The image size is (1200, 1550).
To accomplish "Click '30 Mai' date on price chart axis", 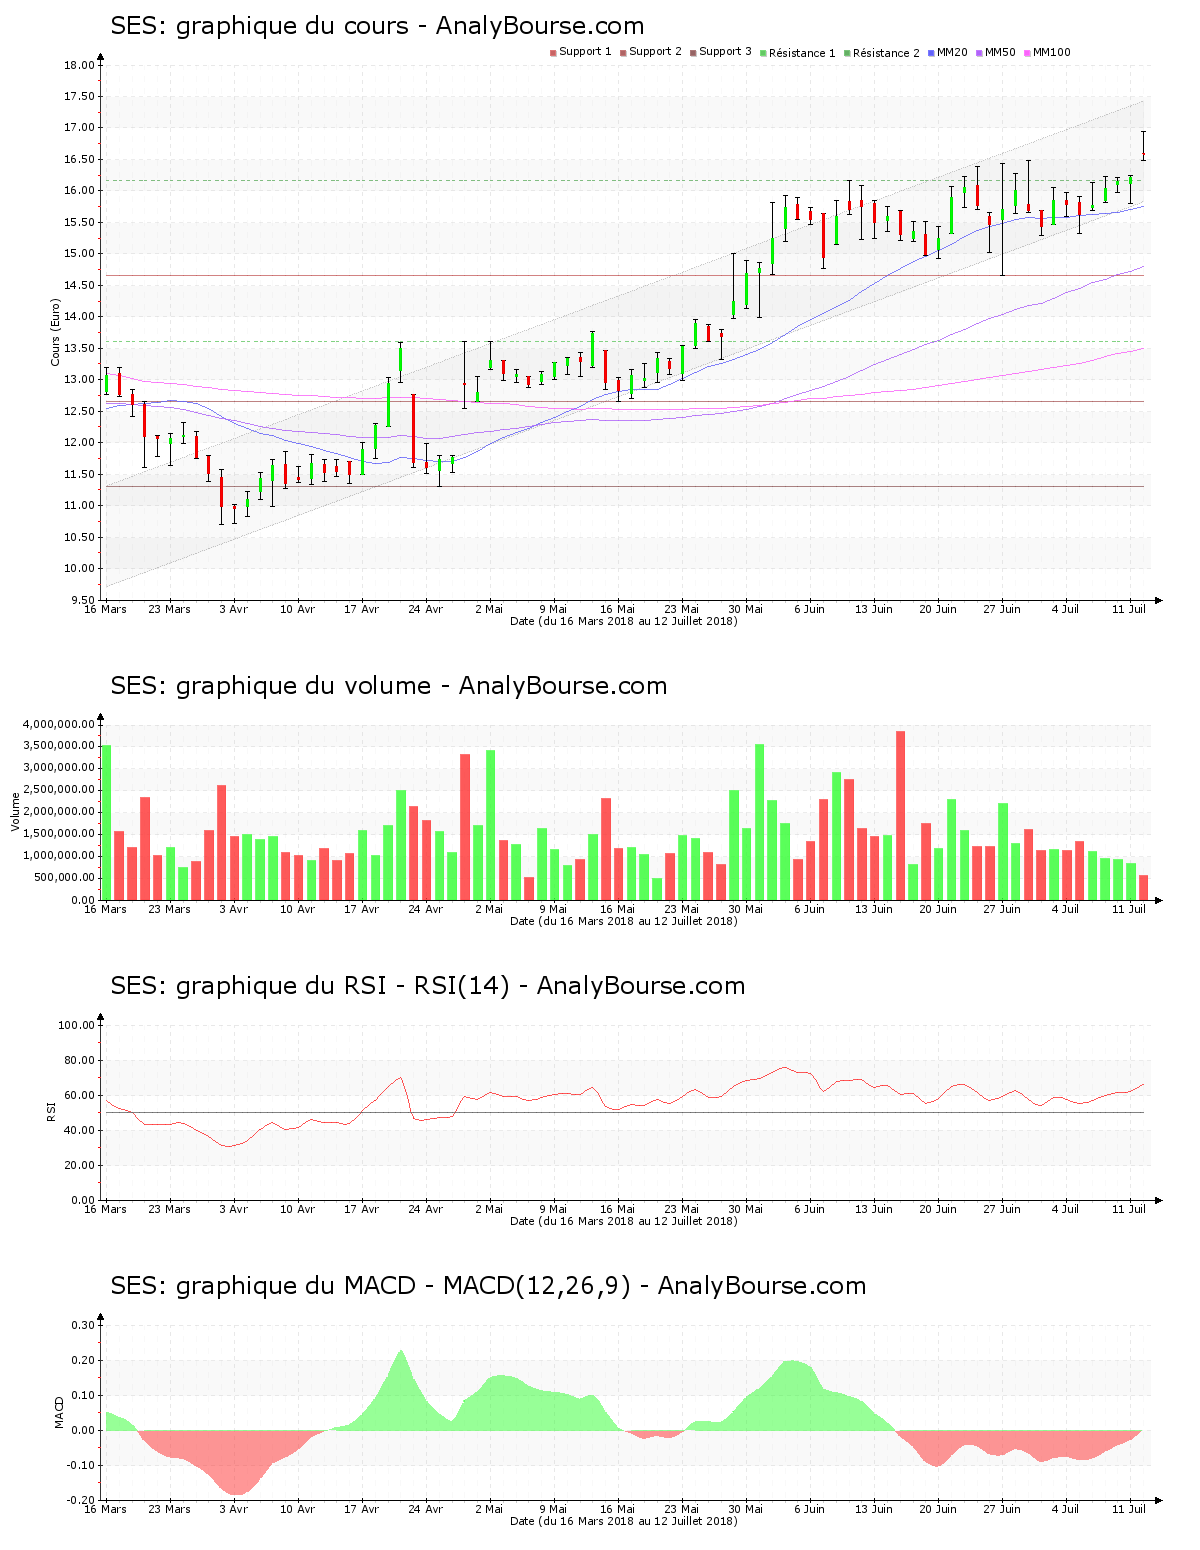I will click(745, 609).
